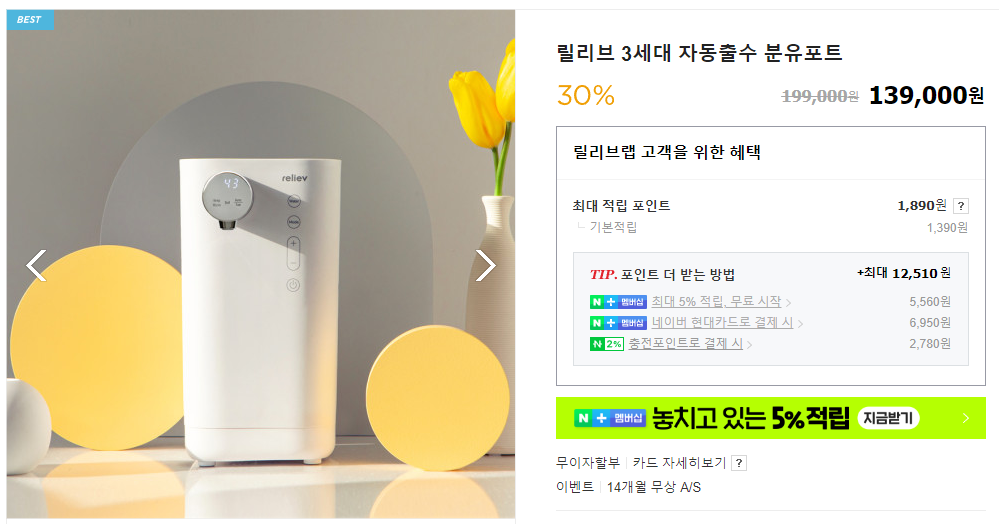Expand arrow after 최대 5% 적립, 무료 시작
This screenshot has height=524, width=999.
point(788,303)
